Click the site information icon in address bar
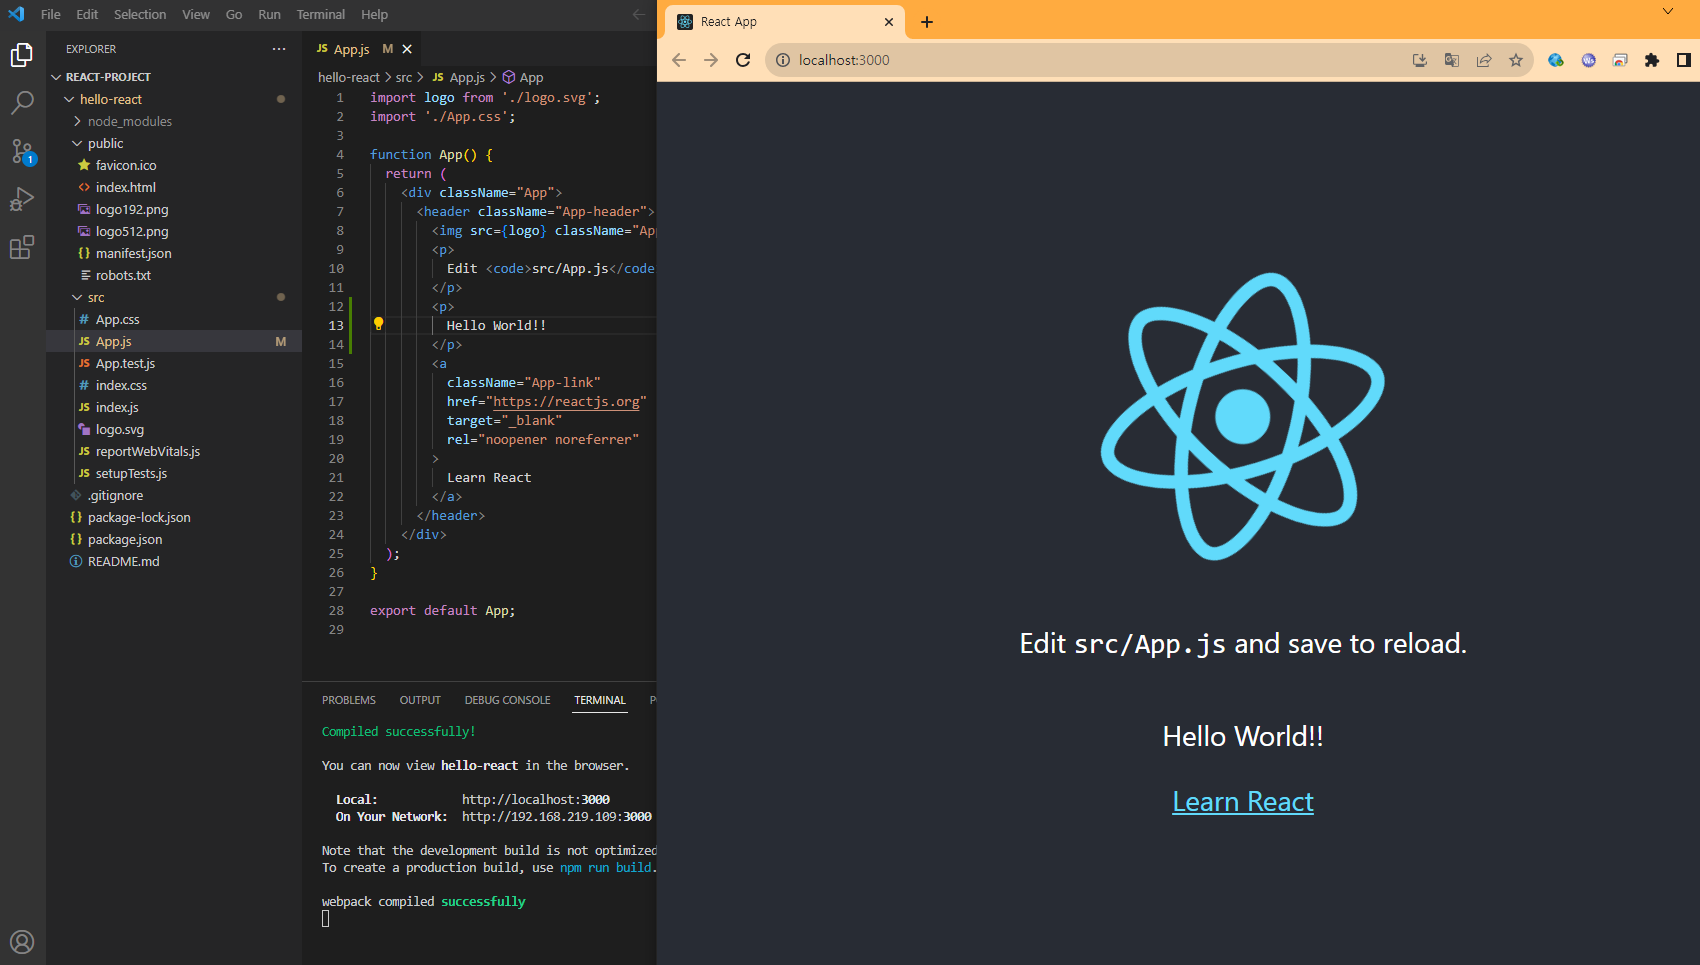This screenshot has width=1700, height=965. tap(783, 60)
